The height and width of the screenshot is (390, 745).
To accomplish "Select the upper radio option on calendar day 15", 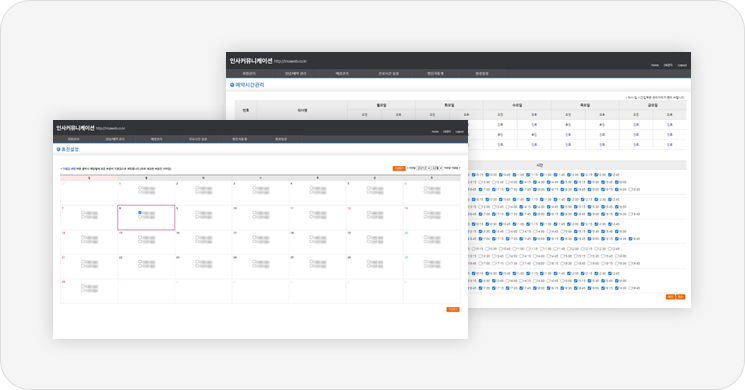I will click(140, 238).
